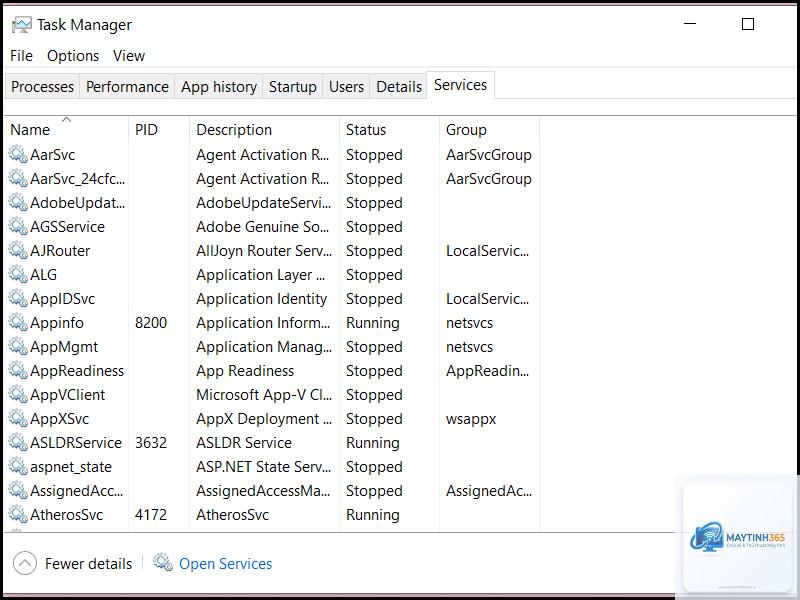Switch to the App history tab
Viewport: 800px width, 600px height.
click(x=219, y=87)
